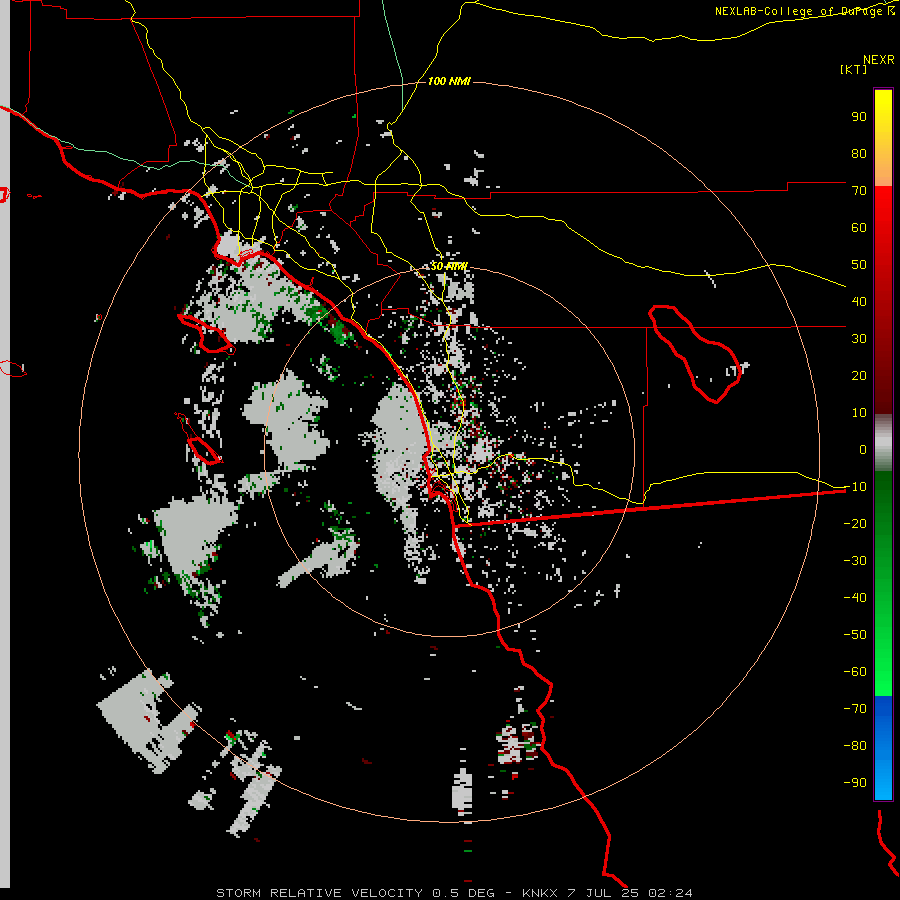Click the 40 value on velocity scale

[x=859, y=301]
